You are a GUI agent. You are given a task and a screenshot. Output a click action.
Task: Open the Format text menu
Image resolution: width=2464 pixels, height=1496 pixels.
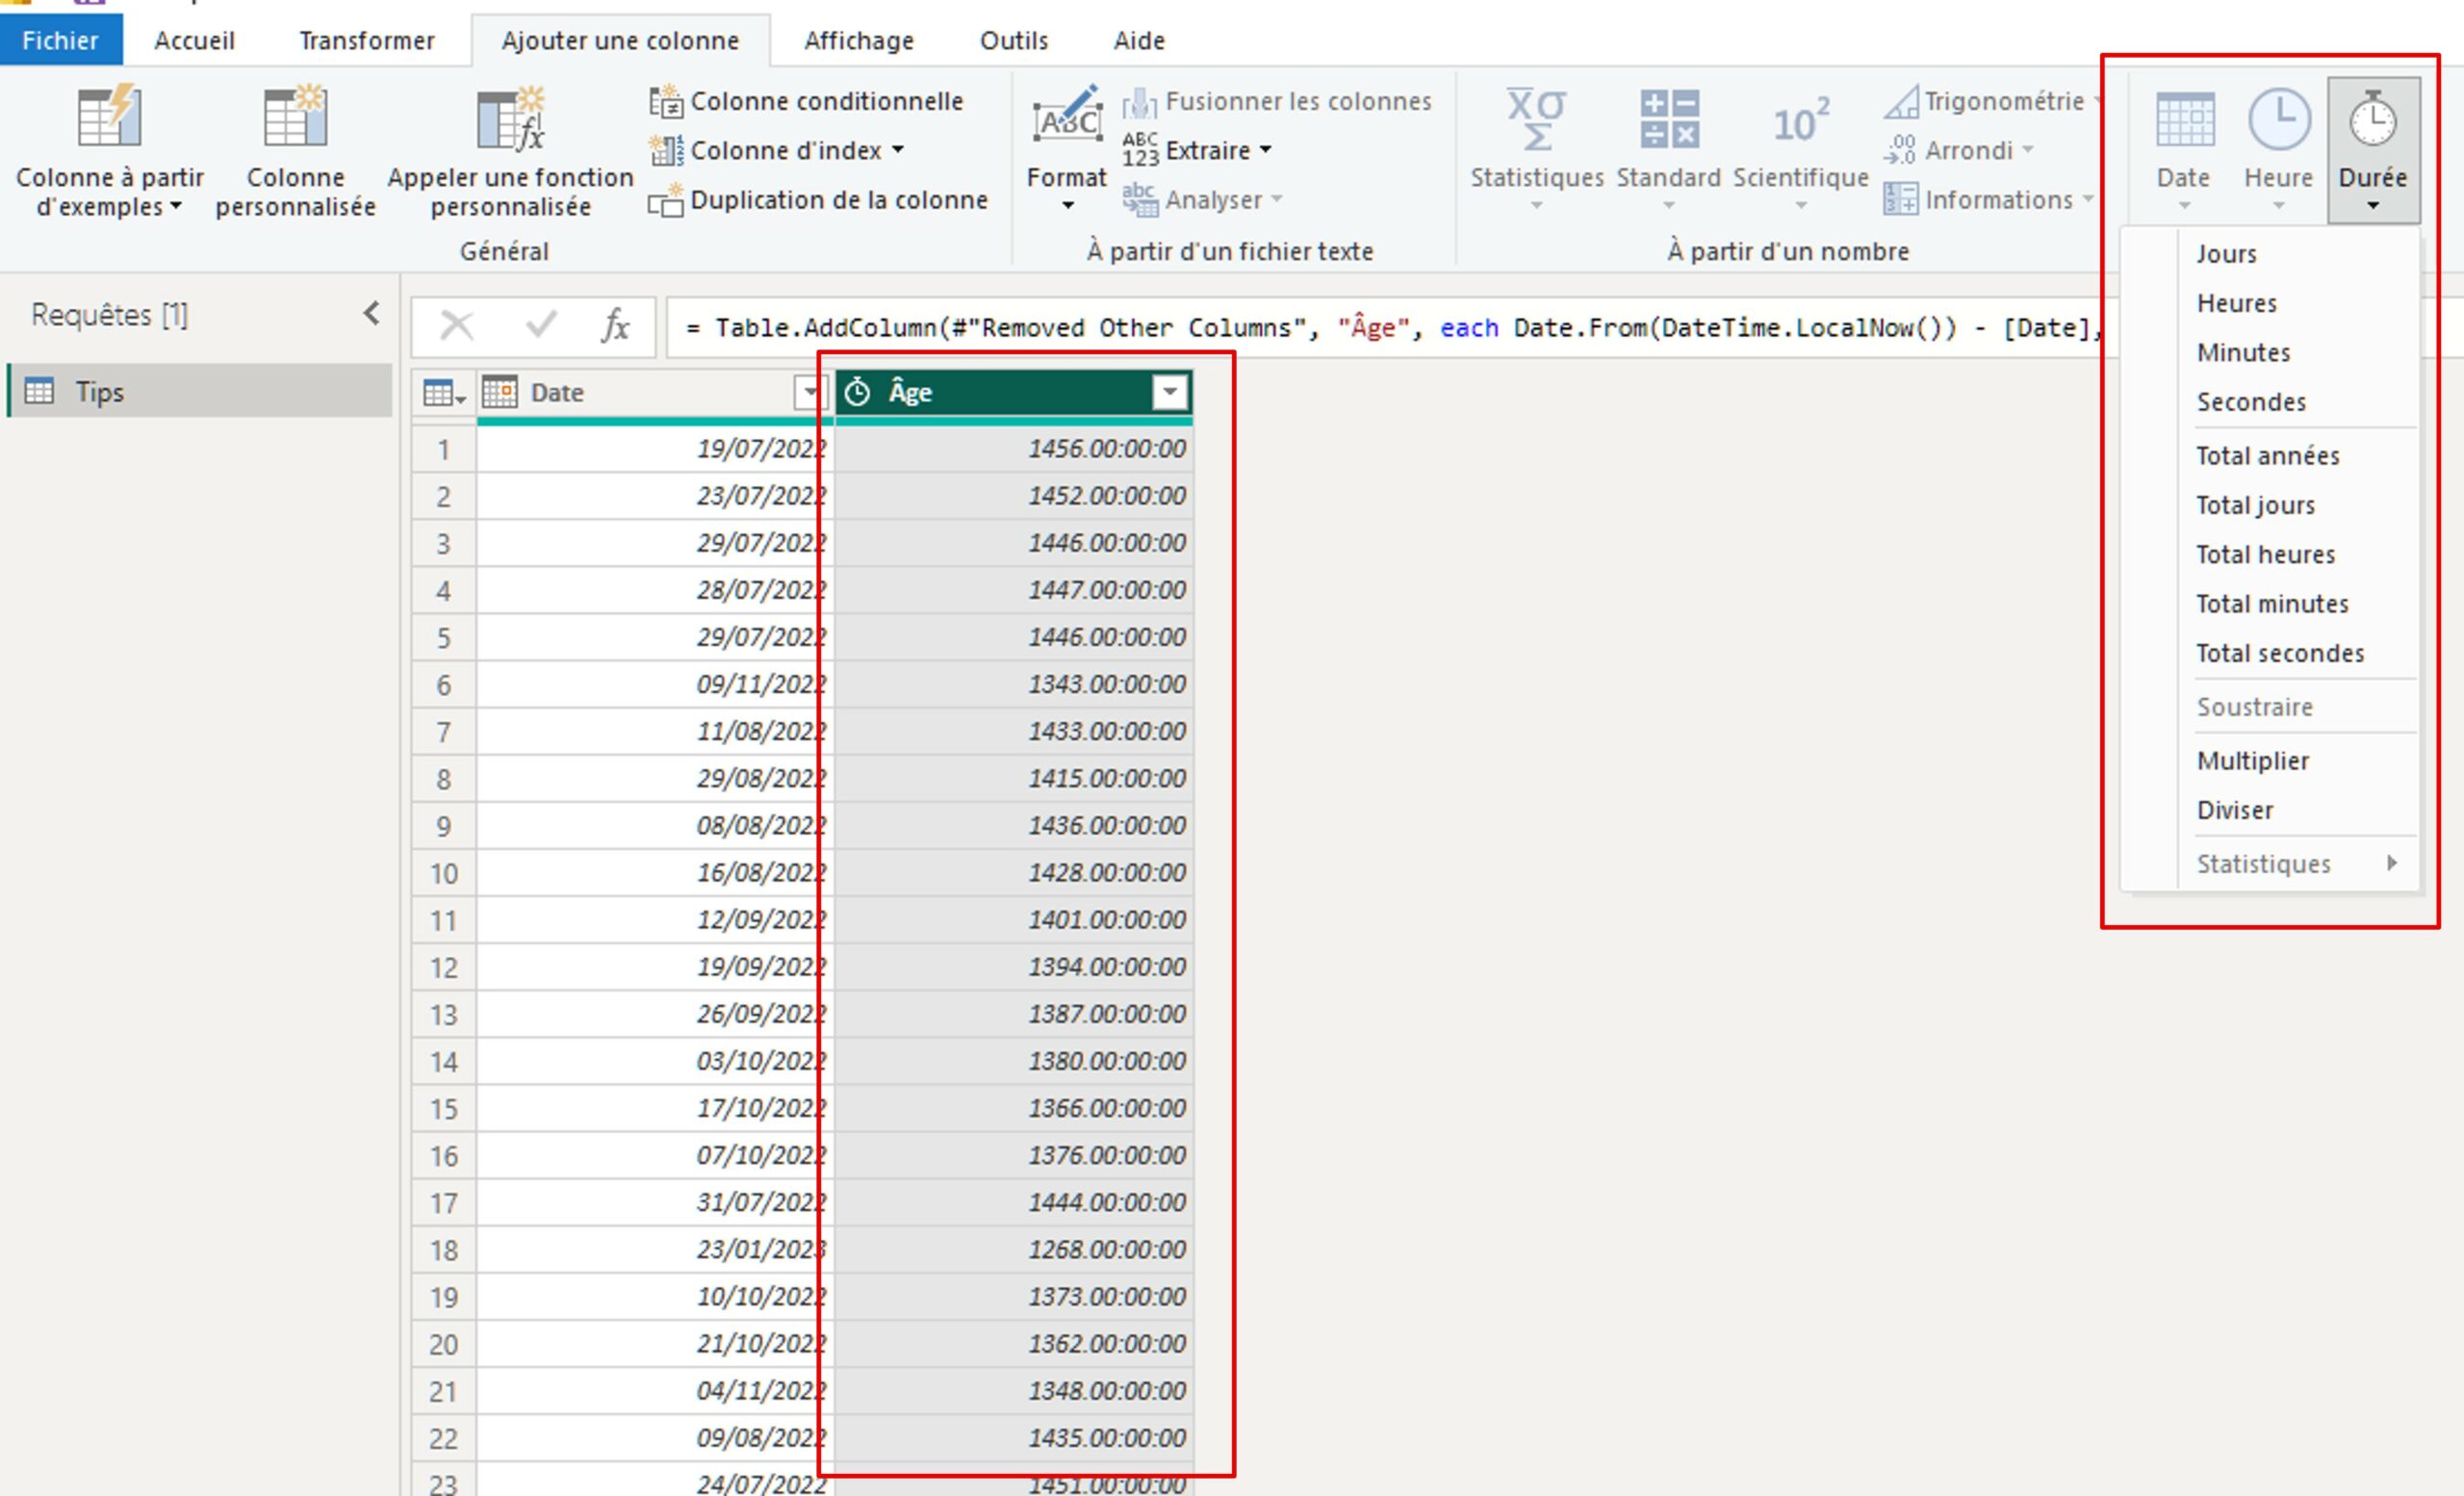tap(1066, 150)
